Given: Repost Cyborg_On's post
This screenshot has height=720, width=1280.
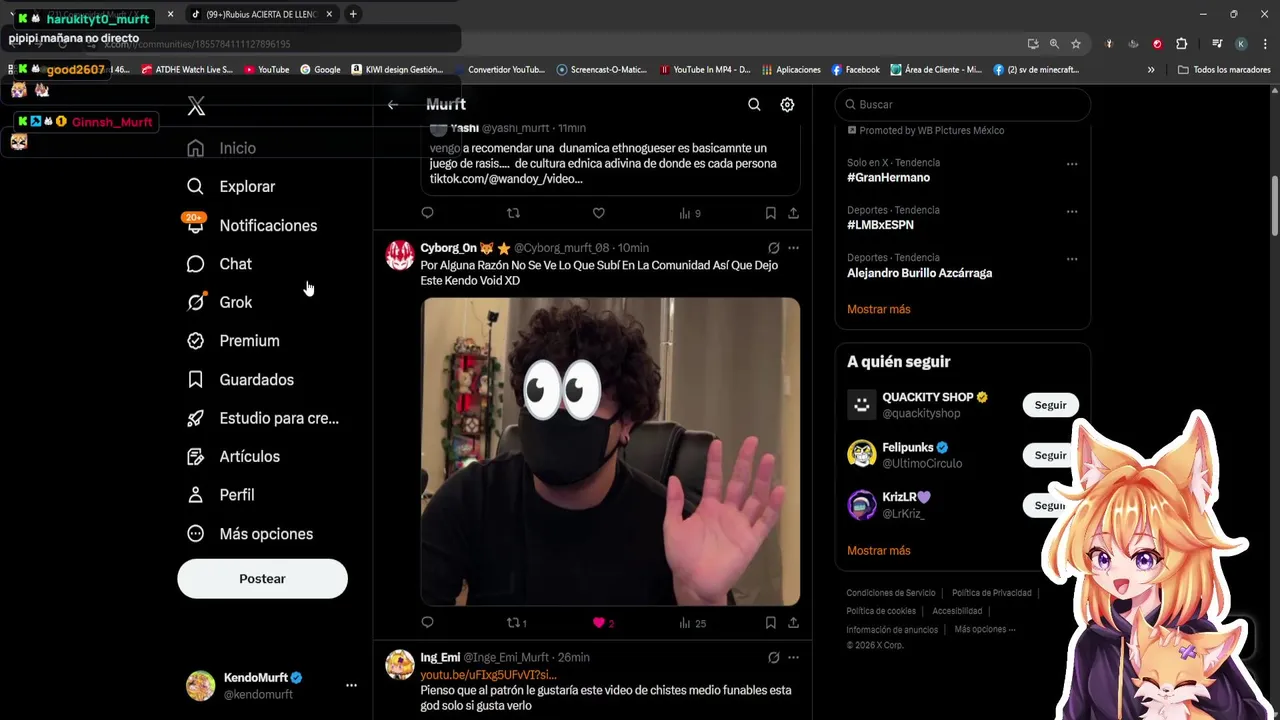Looking at the screenshot, I should pos(517,623).
